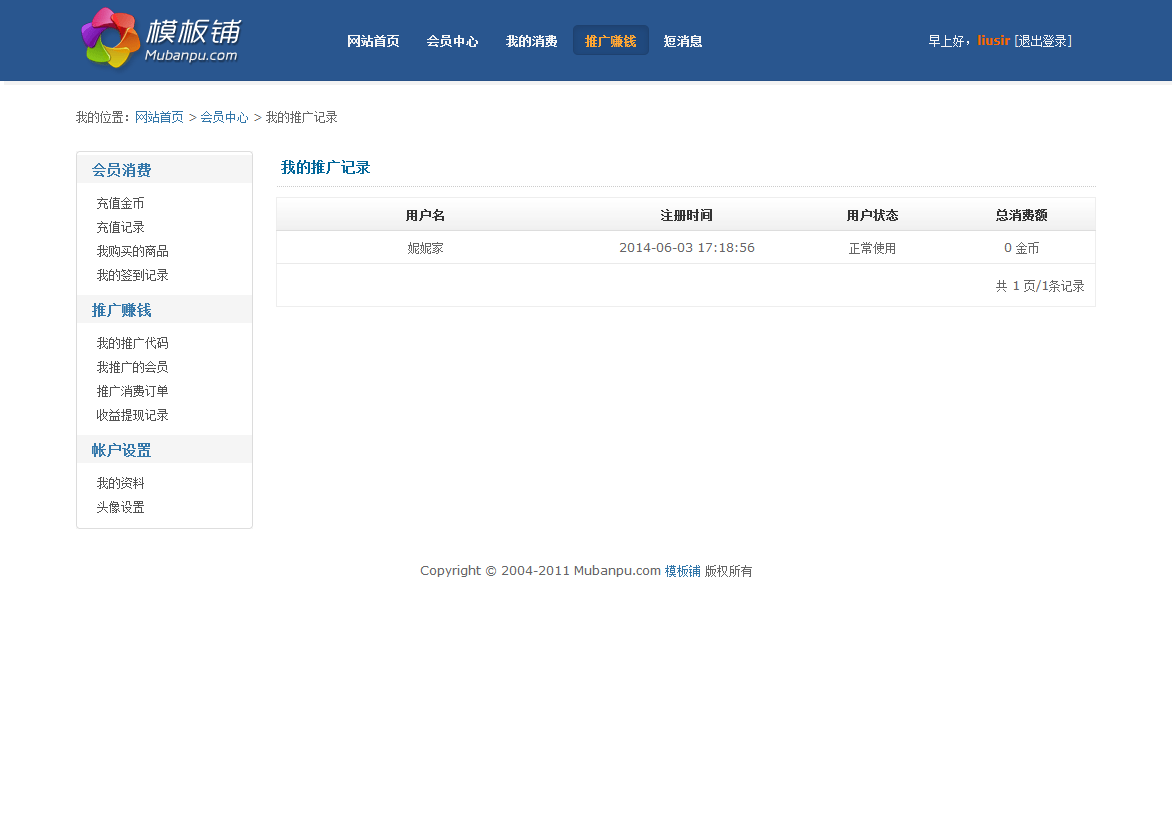Open 充值金币 in the sidebar

(120, 203)
